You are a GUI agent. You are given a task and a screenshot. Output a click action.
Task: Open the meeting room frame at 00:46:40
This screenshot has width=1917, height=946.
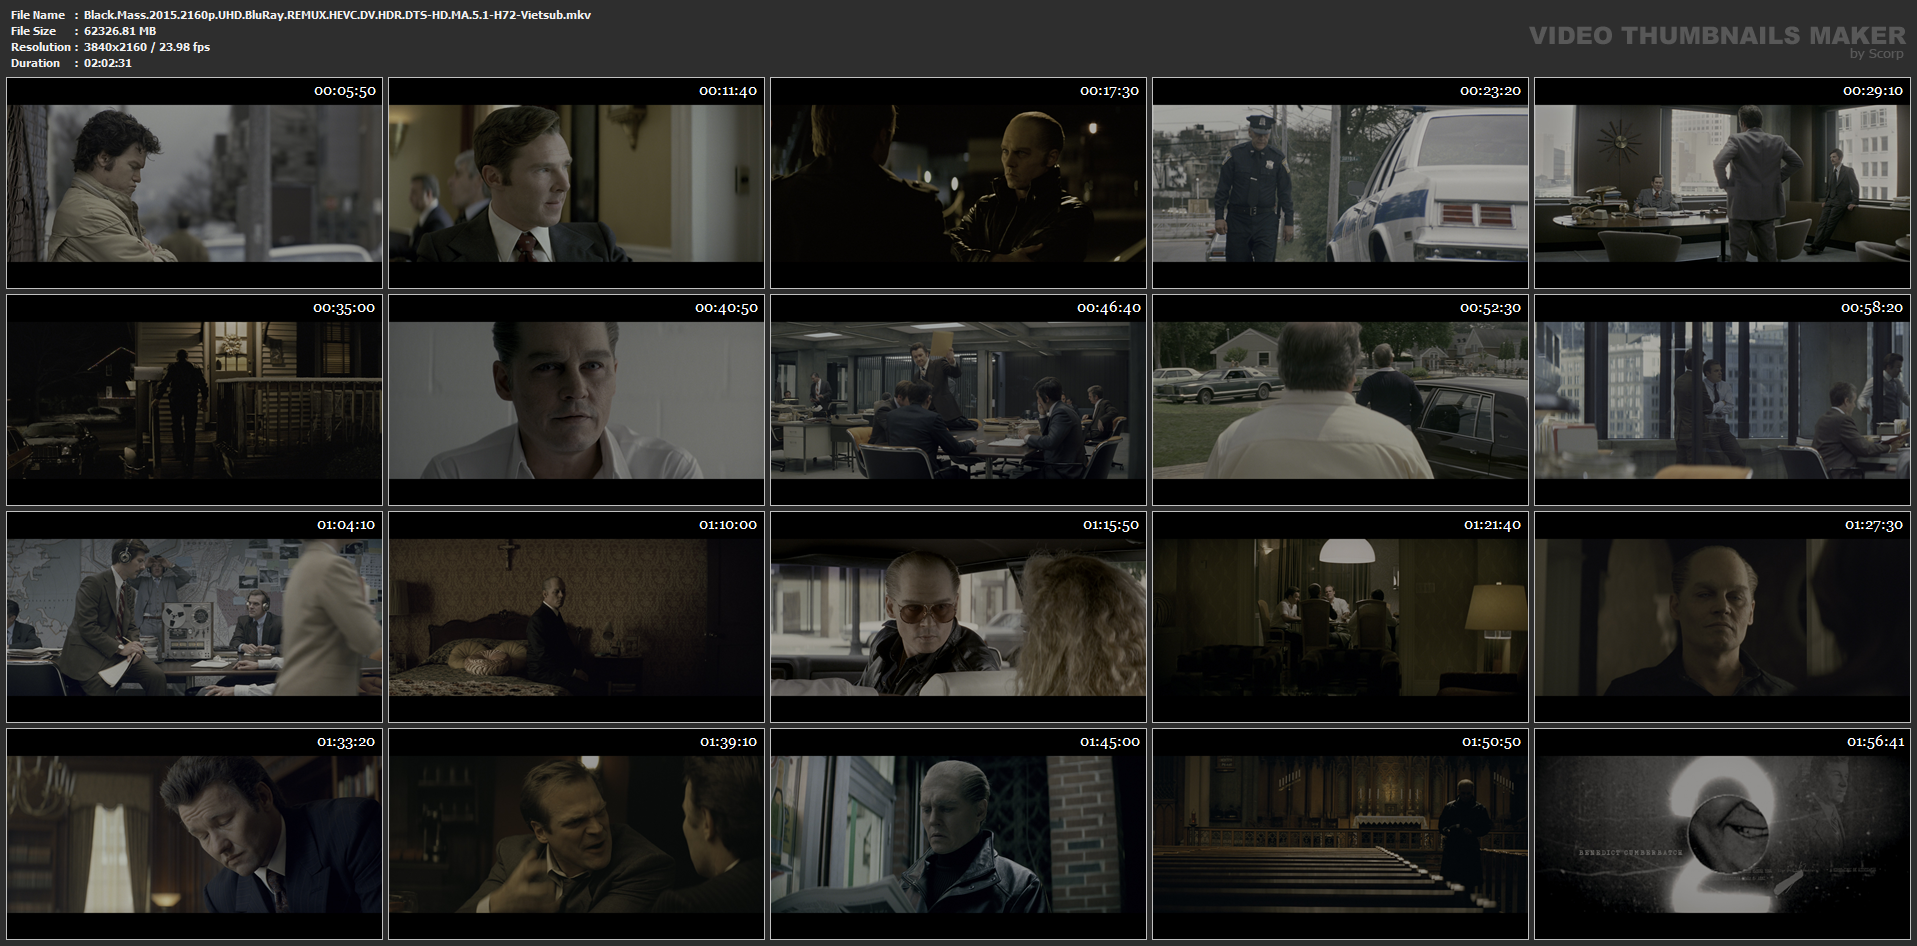[958, 400]
